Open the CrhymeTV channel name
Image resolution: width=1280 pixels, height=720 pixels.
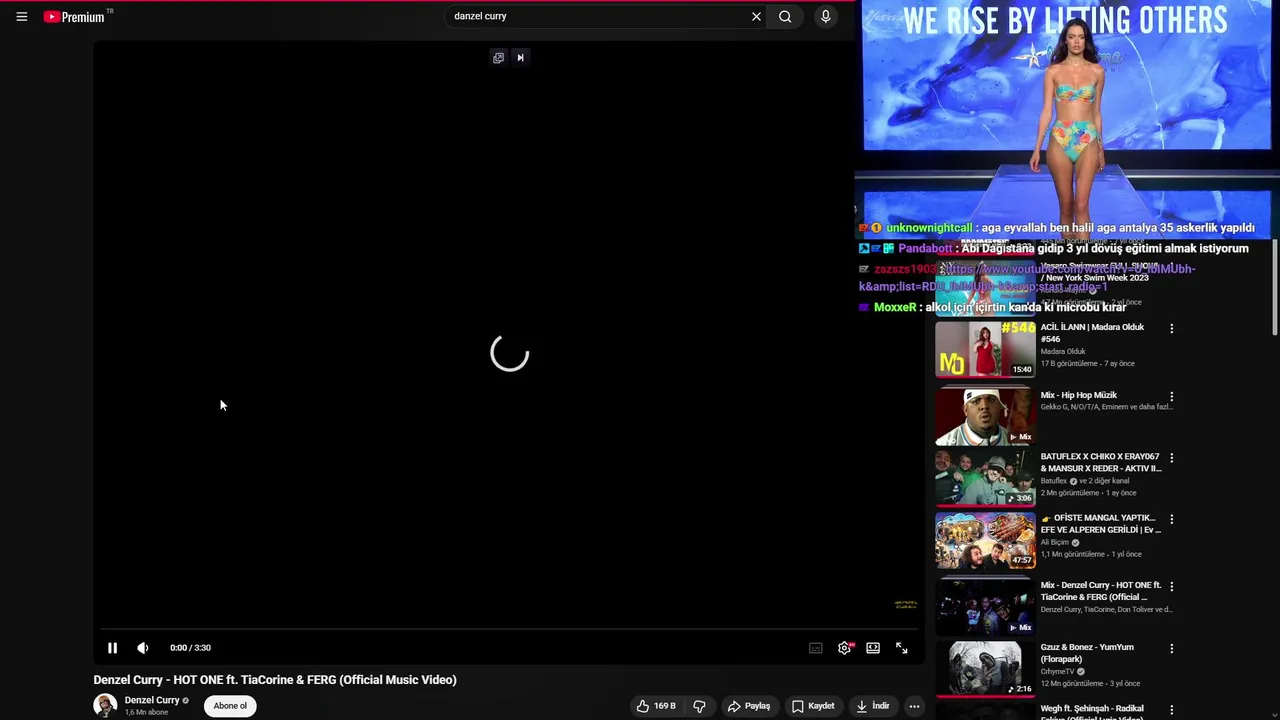coord(1059,672)
